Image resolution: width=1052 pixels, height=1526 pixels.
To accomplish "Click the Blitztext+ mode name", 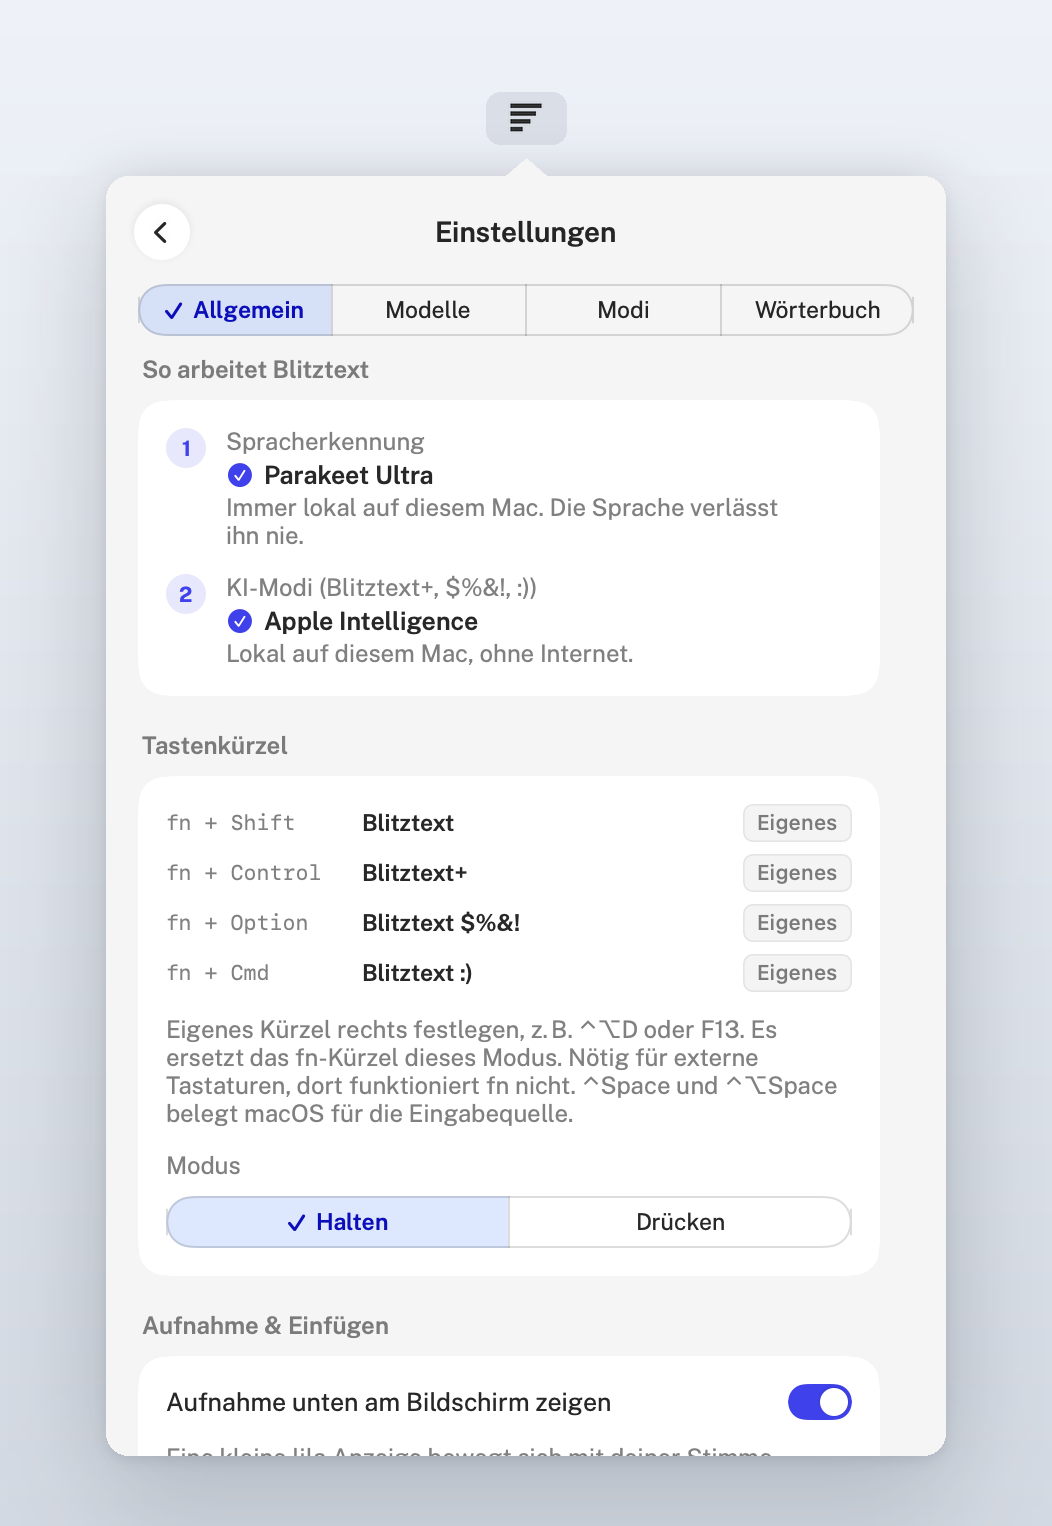I will (415, 873).
